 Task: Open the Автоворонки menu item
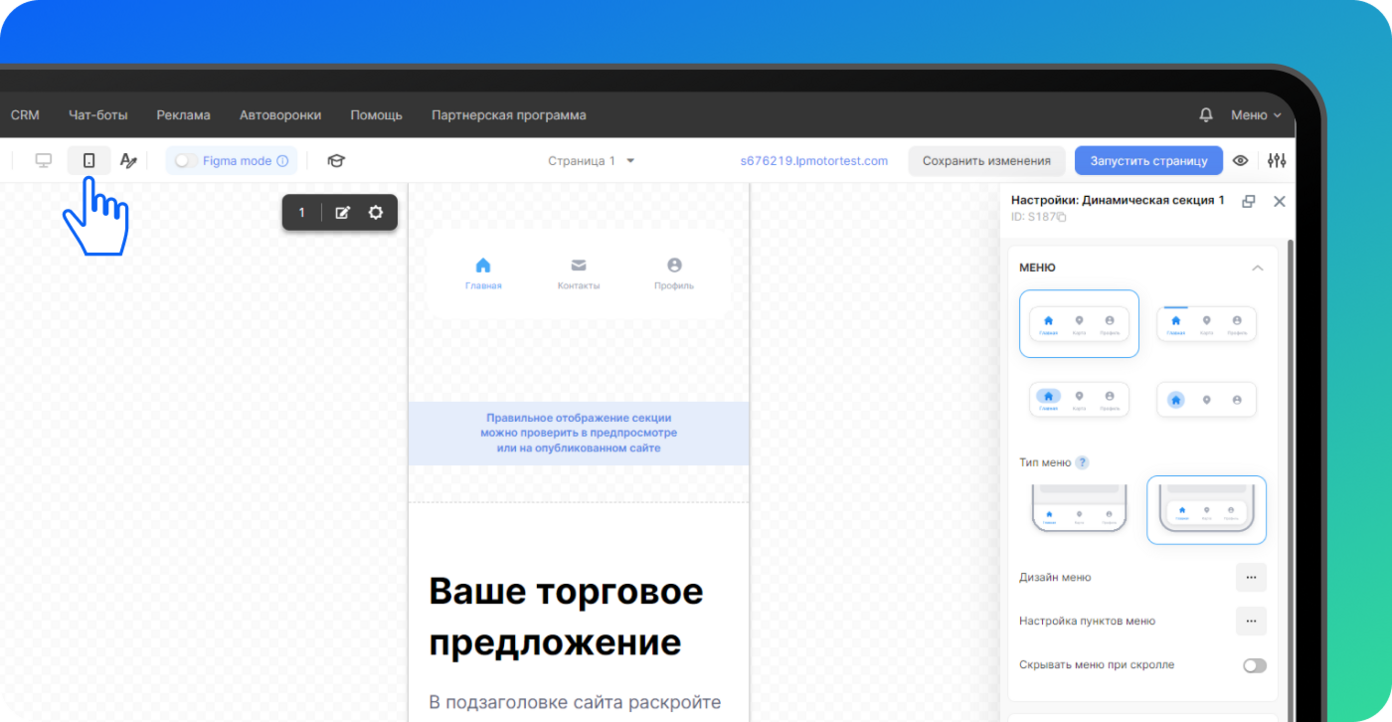[280, 115]
